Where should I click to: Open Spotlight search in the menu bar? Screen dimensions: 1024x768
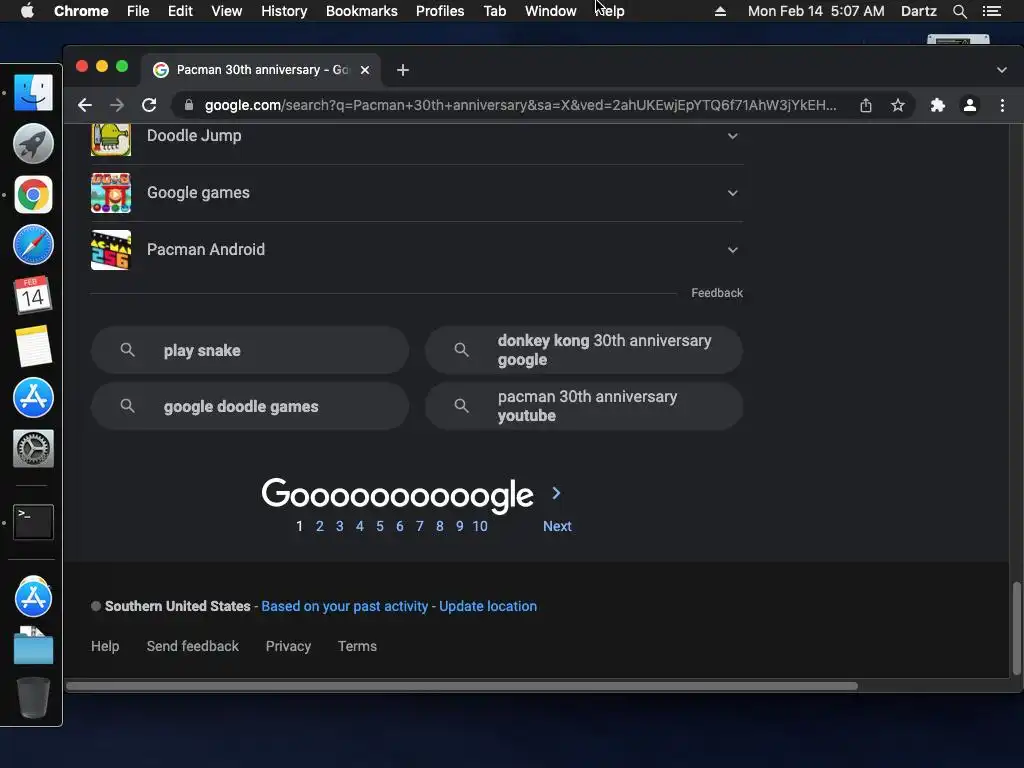[959, 11]
